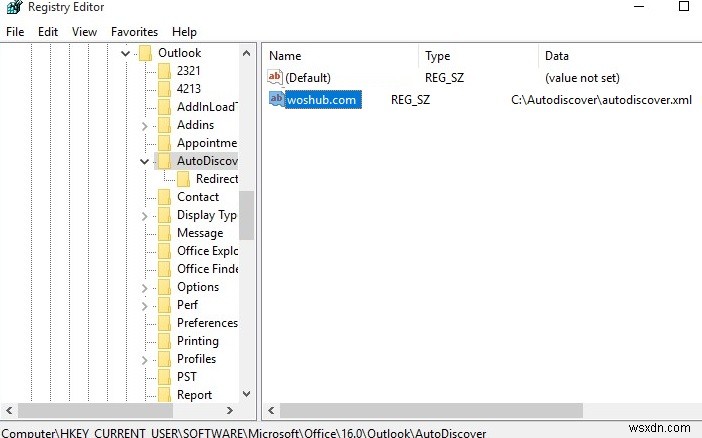This screenshot has height=438, width=702.
Task: Click the Perf folder icon
Action: [164, 305]
